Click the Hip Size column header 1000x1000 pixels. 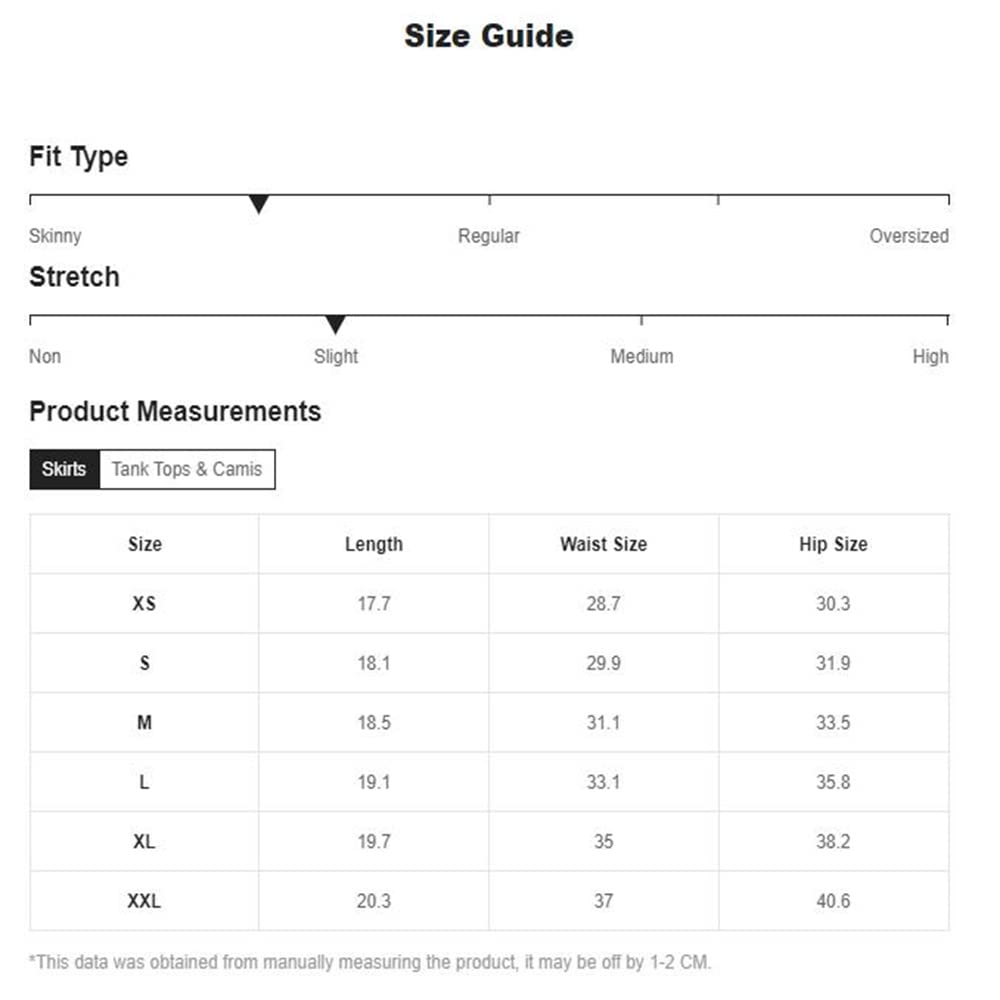pyautogui.click(x=833, y=544)
